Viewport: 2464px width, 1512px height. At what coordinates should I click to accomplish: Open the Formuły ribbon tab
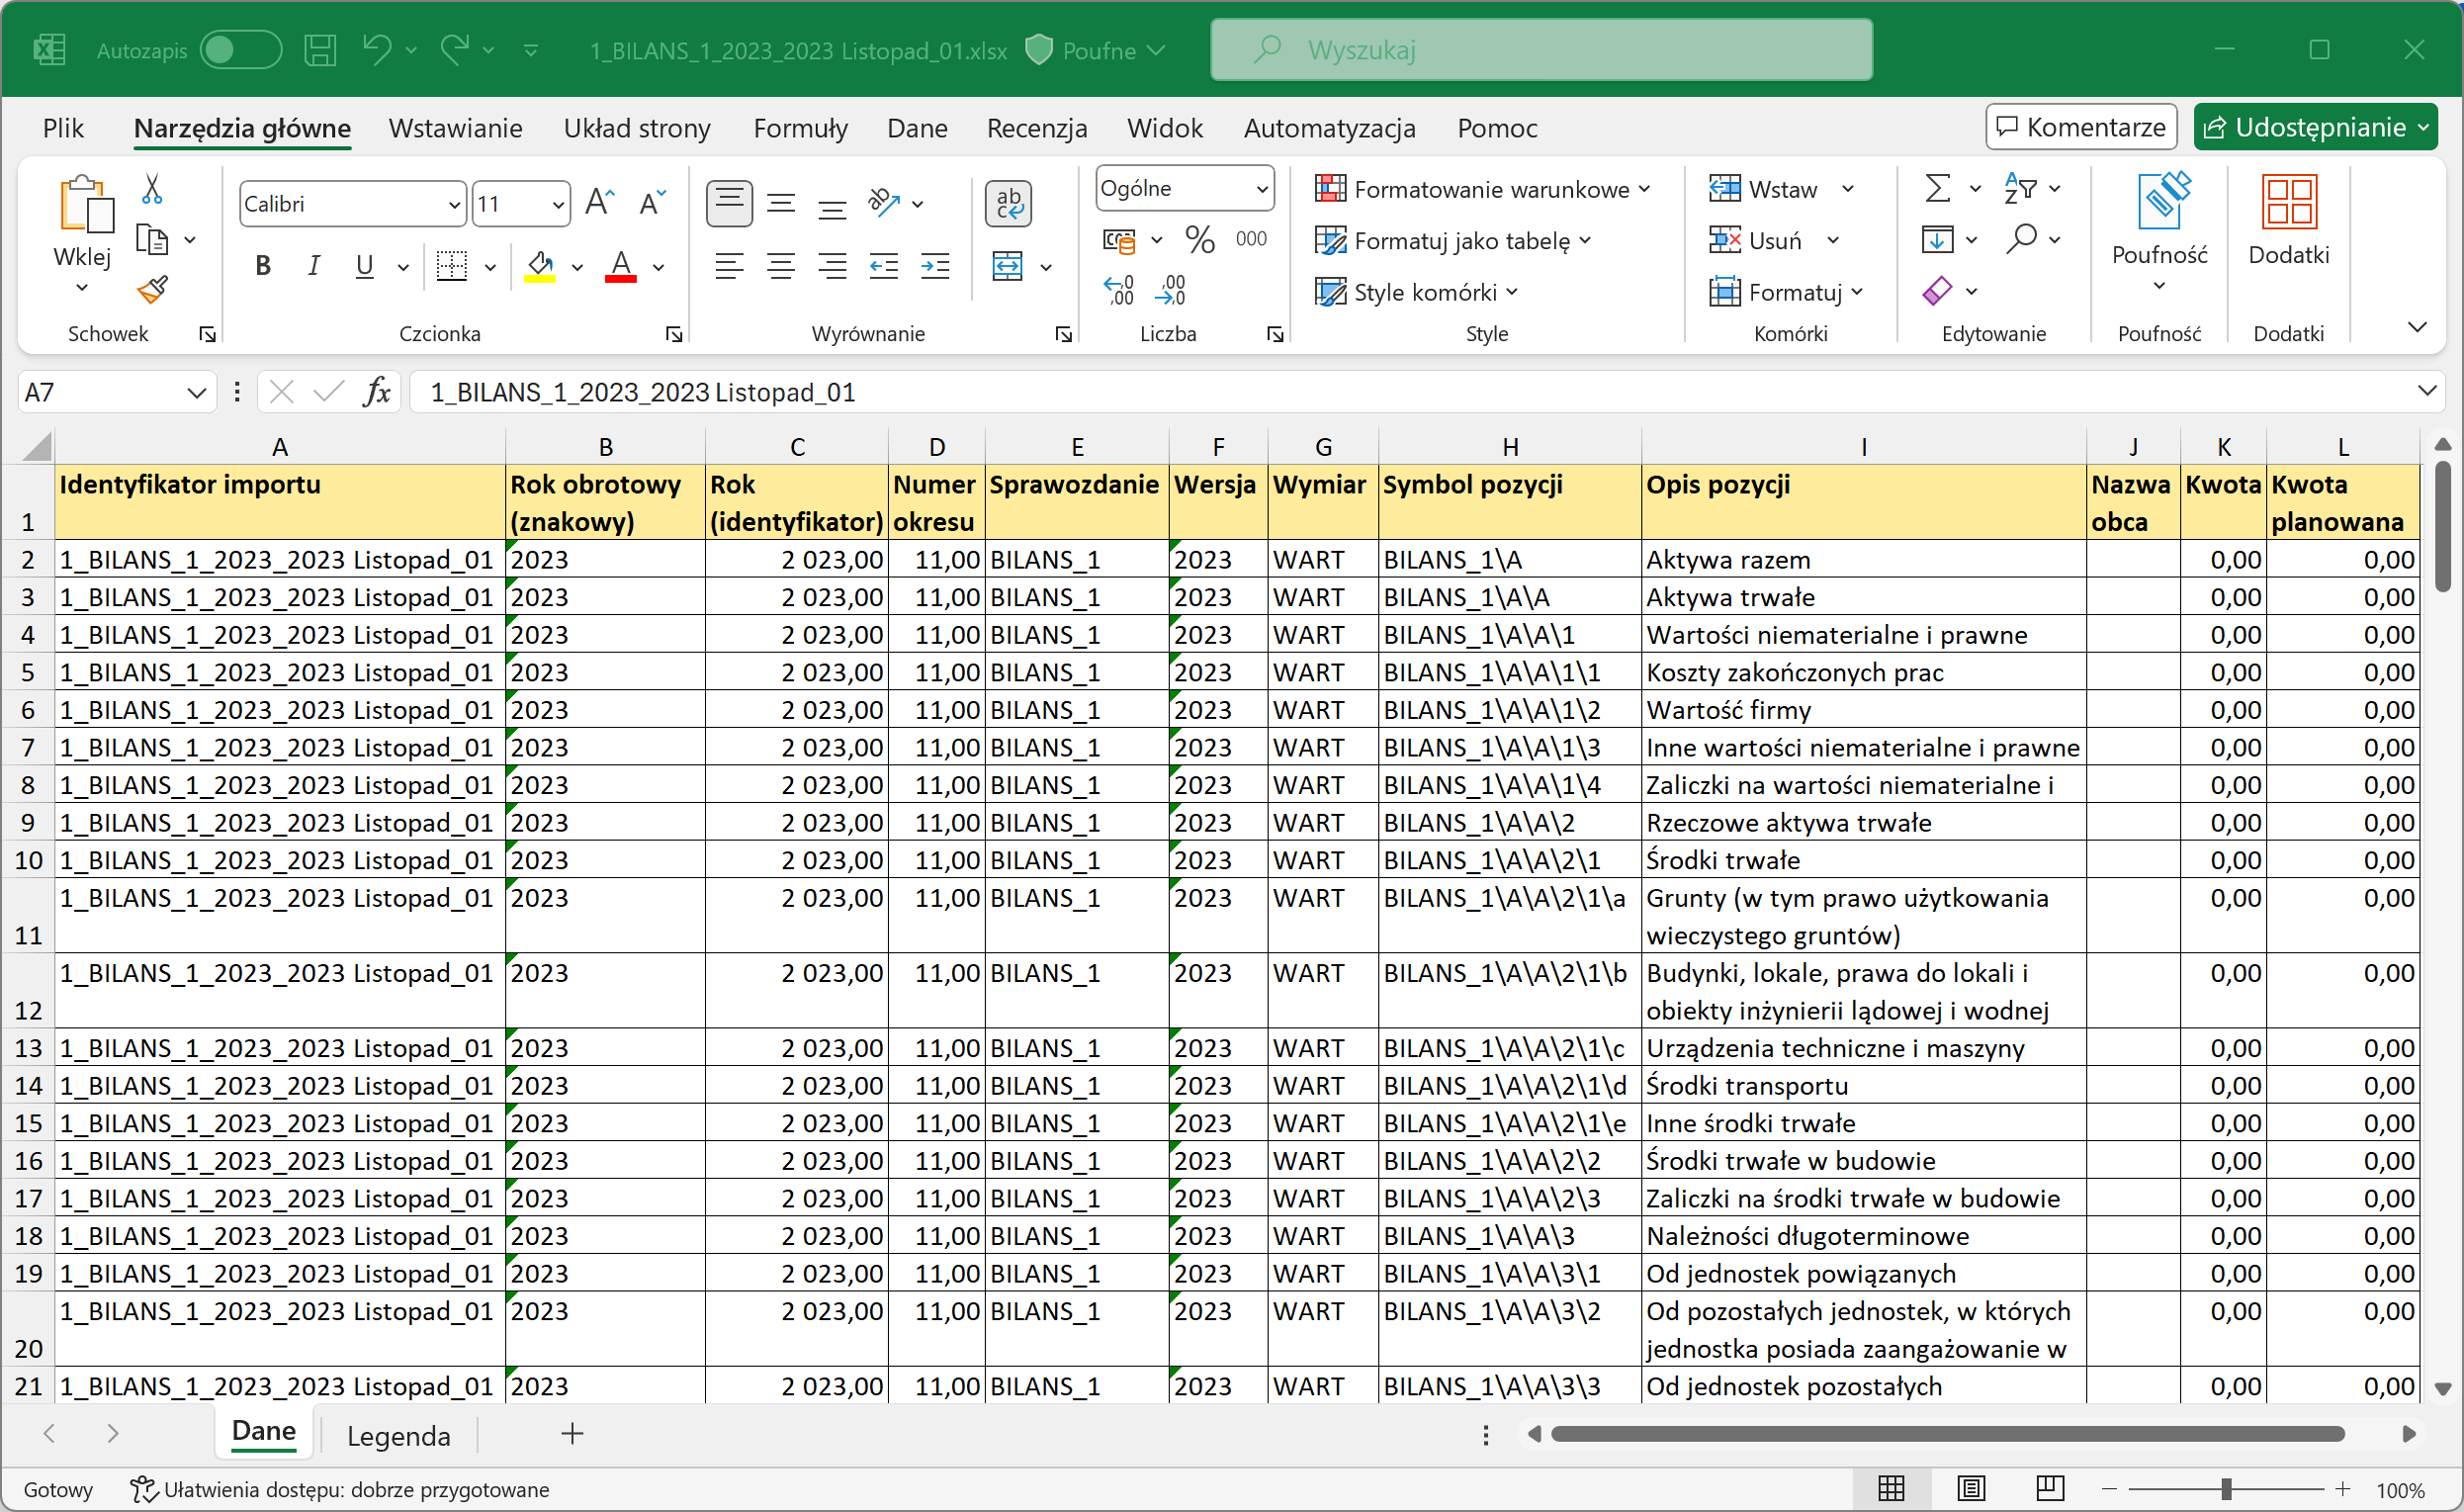pos(800,128)
